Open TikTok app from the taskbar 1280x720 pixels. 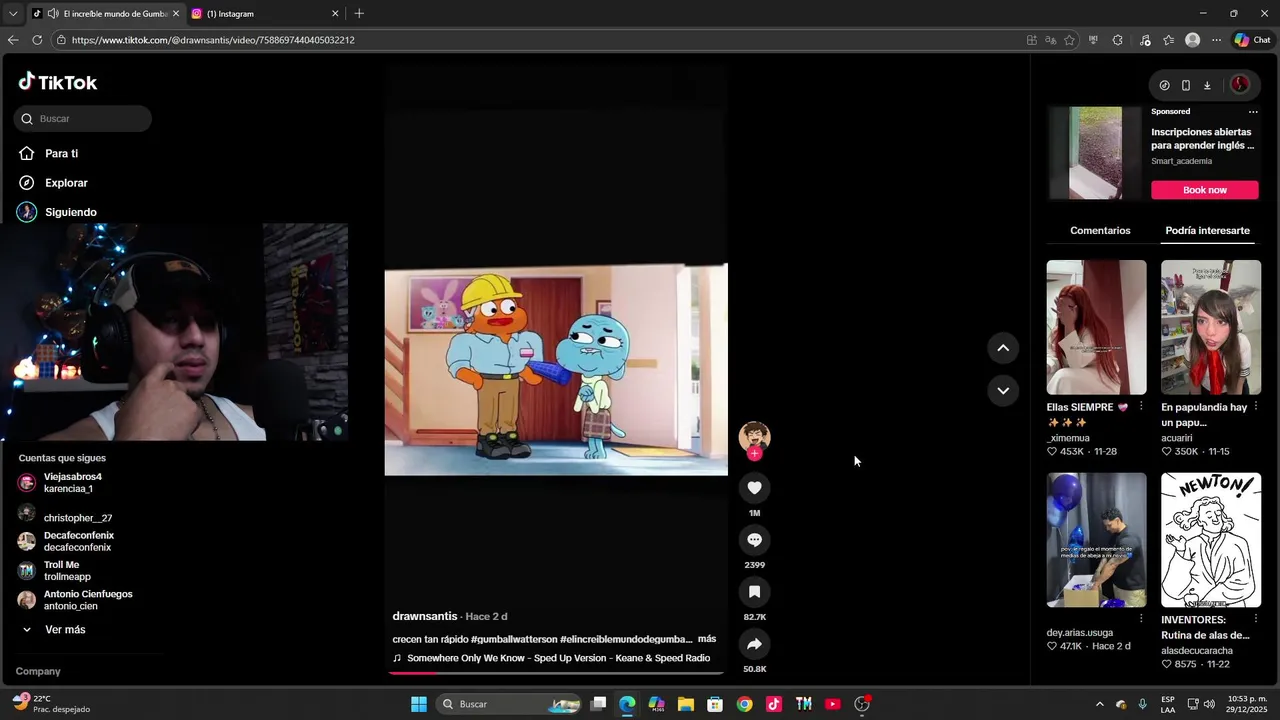[773, 704]
